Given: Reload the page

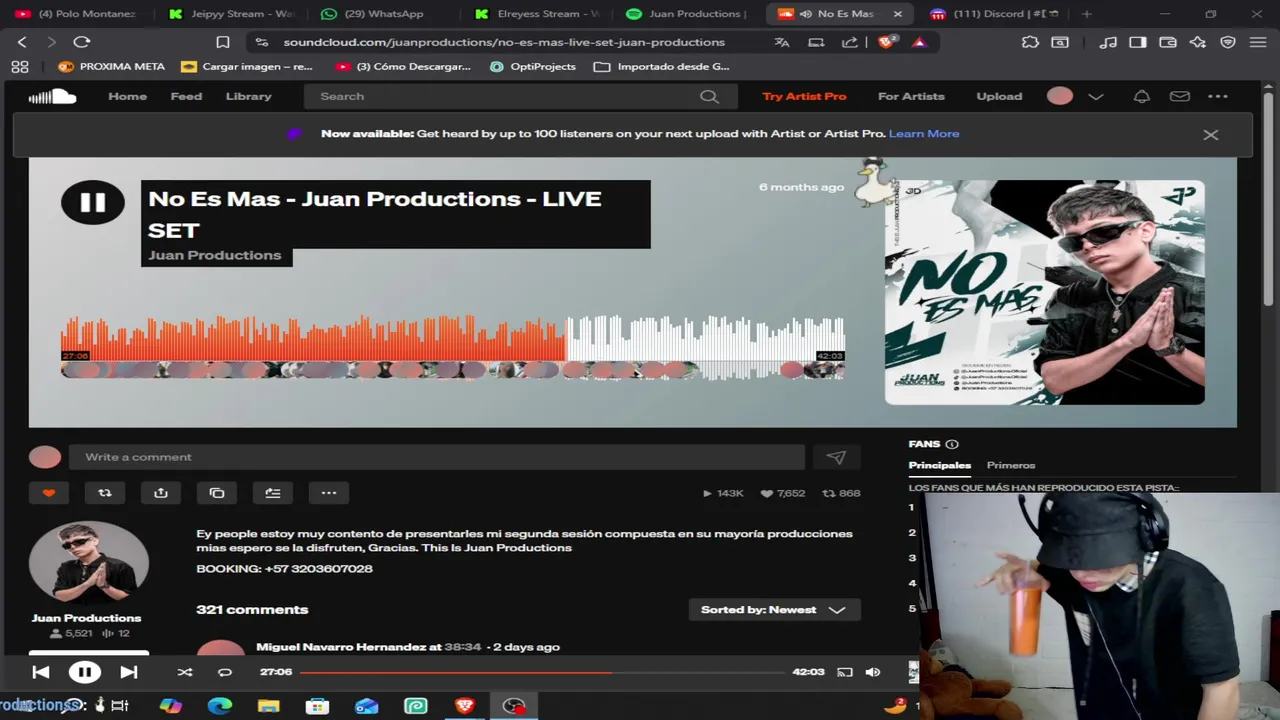Looking at the screenshot, I should 82,42.
